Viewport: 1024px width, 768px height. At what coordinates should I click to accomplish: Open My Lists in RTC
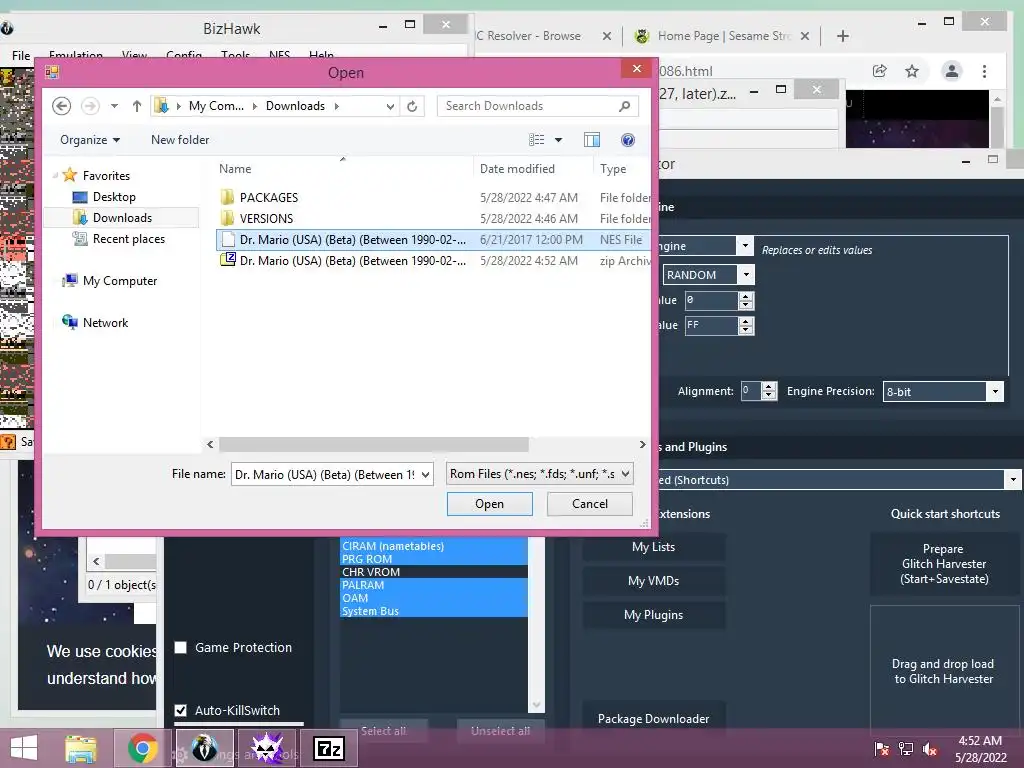coord(654,547)
